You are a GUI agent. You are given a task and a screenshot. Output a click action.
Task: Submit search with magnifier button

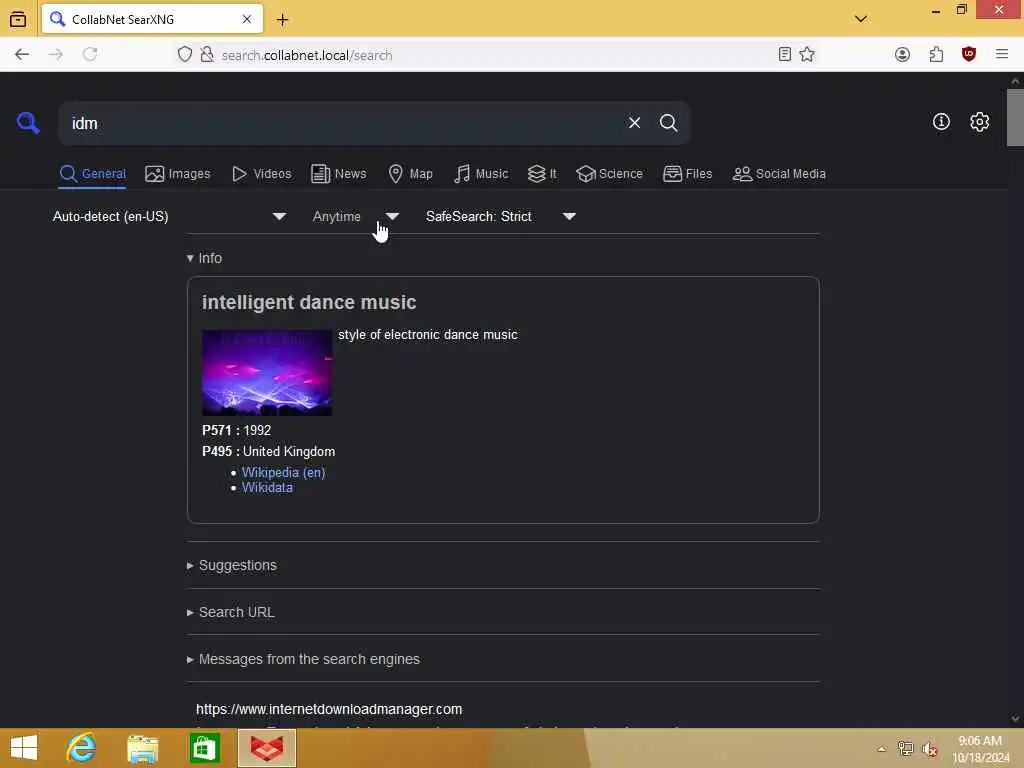click(x=668, y=123)
